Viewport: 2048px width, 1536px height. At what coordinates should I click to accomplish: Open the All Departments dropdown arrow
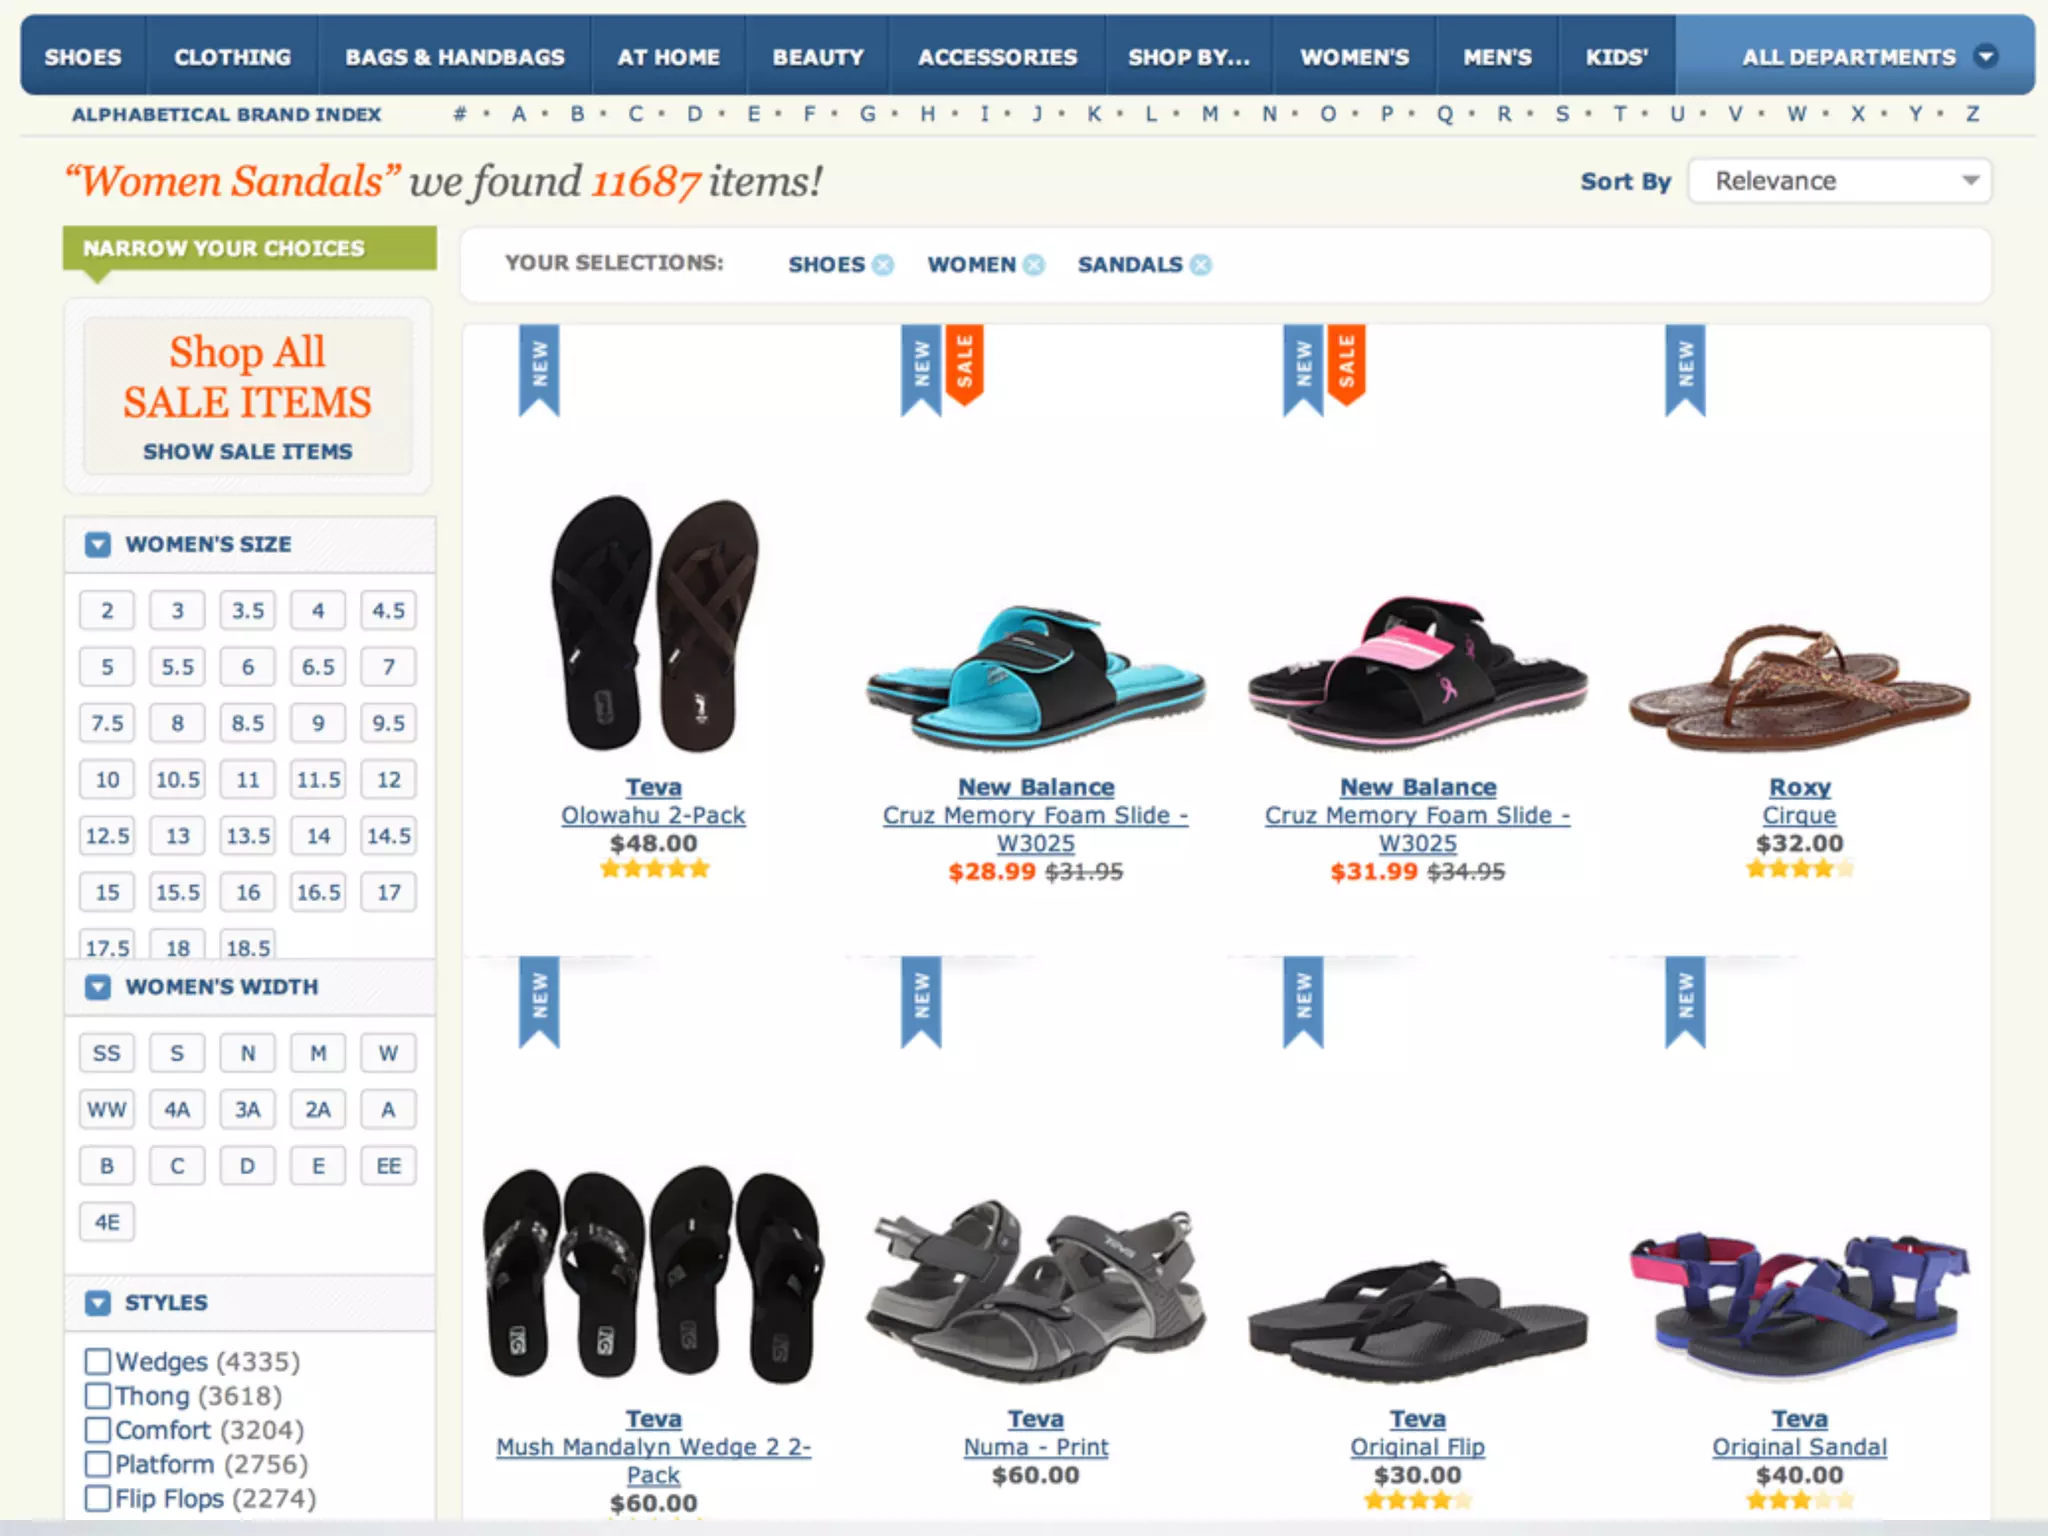1986,56
